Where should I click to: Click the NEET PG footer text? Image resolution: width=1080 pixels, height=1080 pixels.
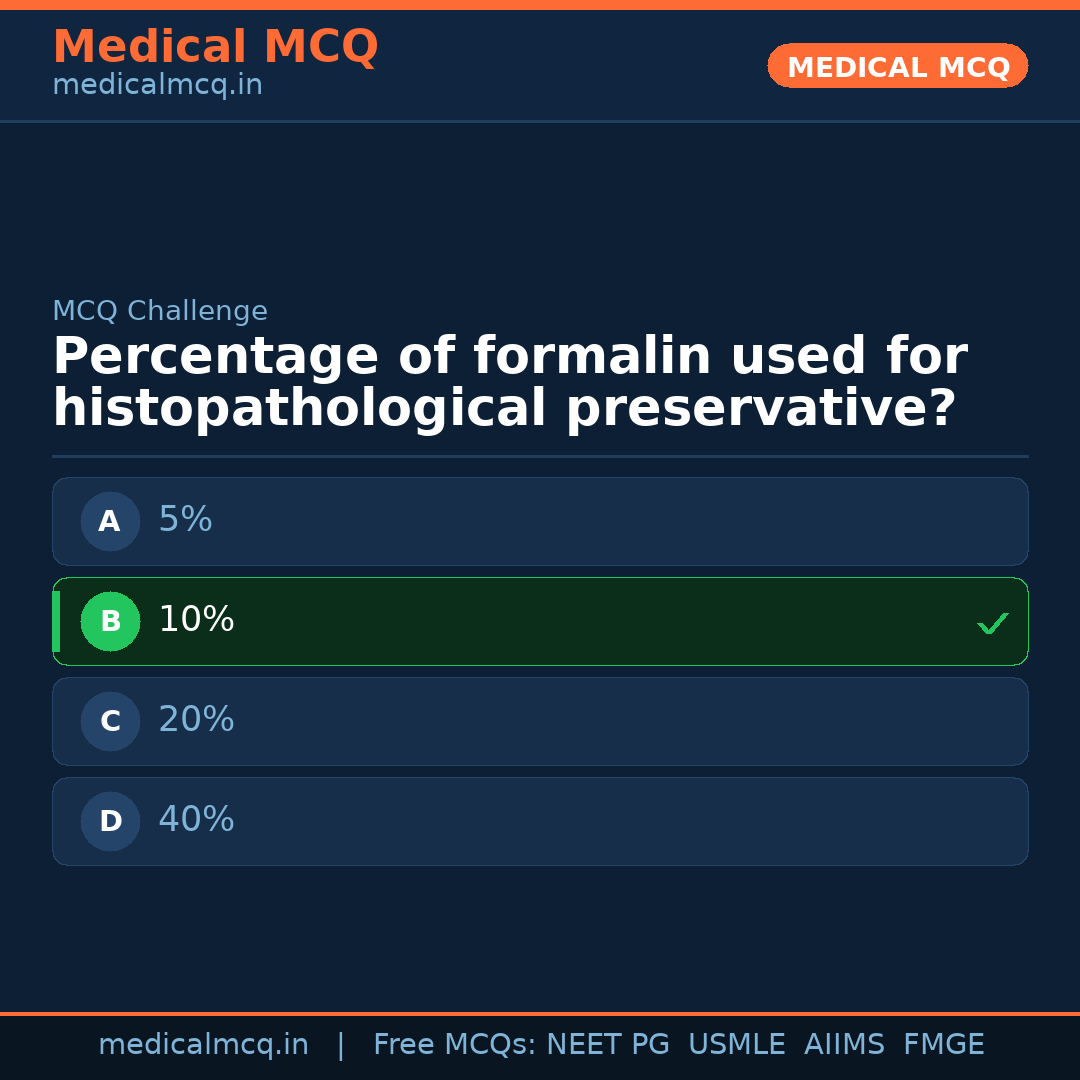[x=608, y=1045]
